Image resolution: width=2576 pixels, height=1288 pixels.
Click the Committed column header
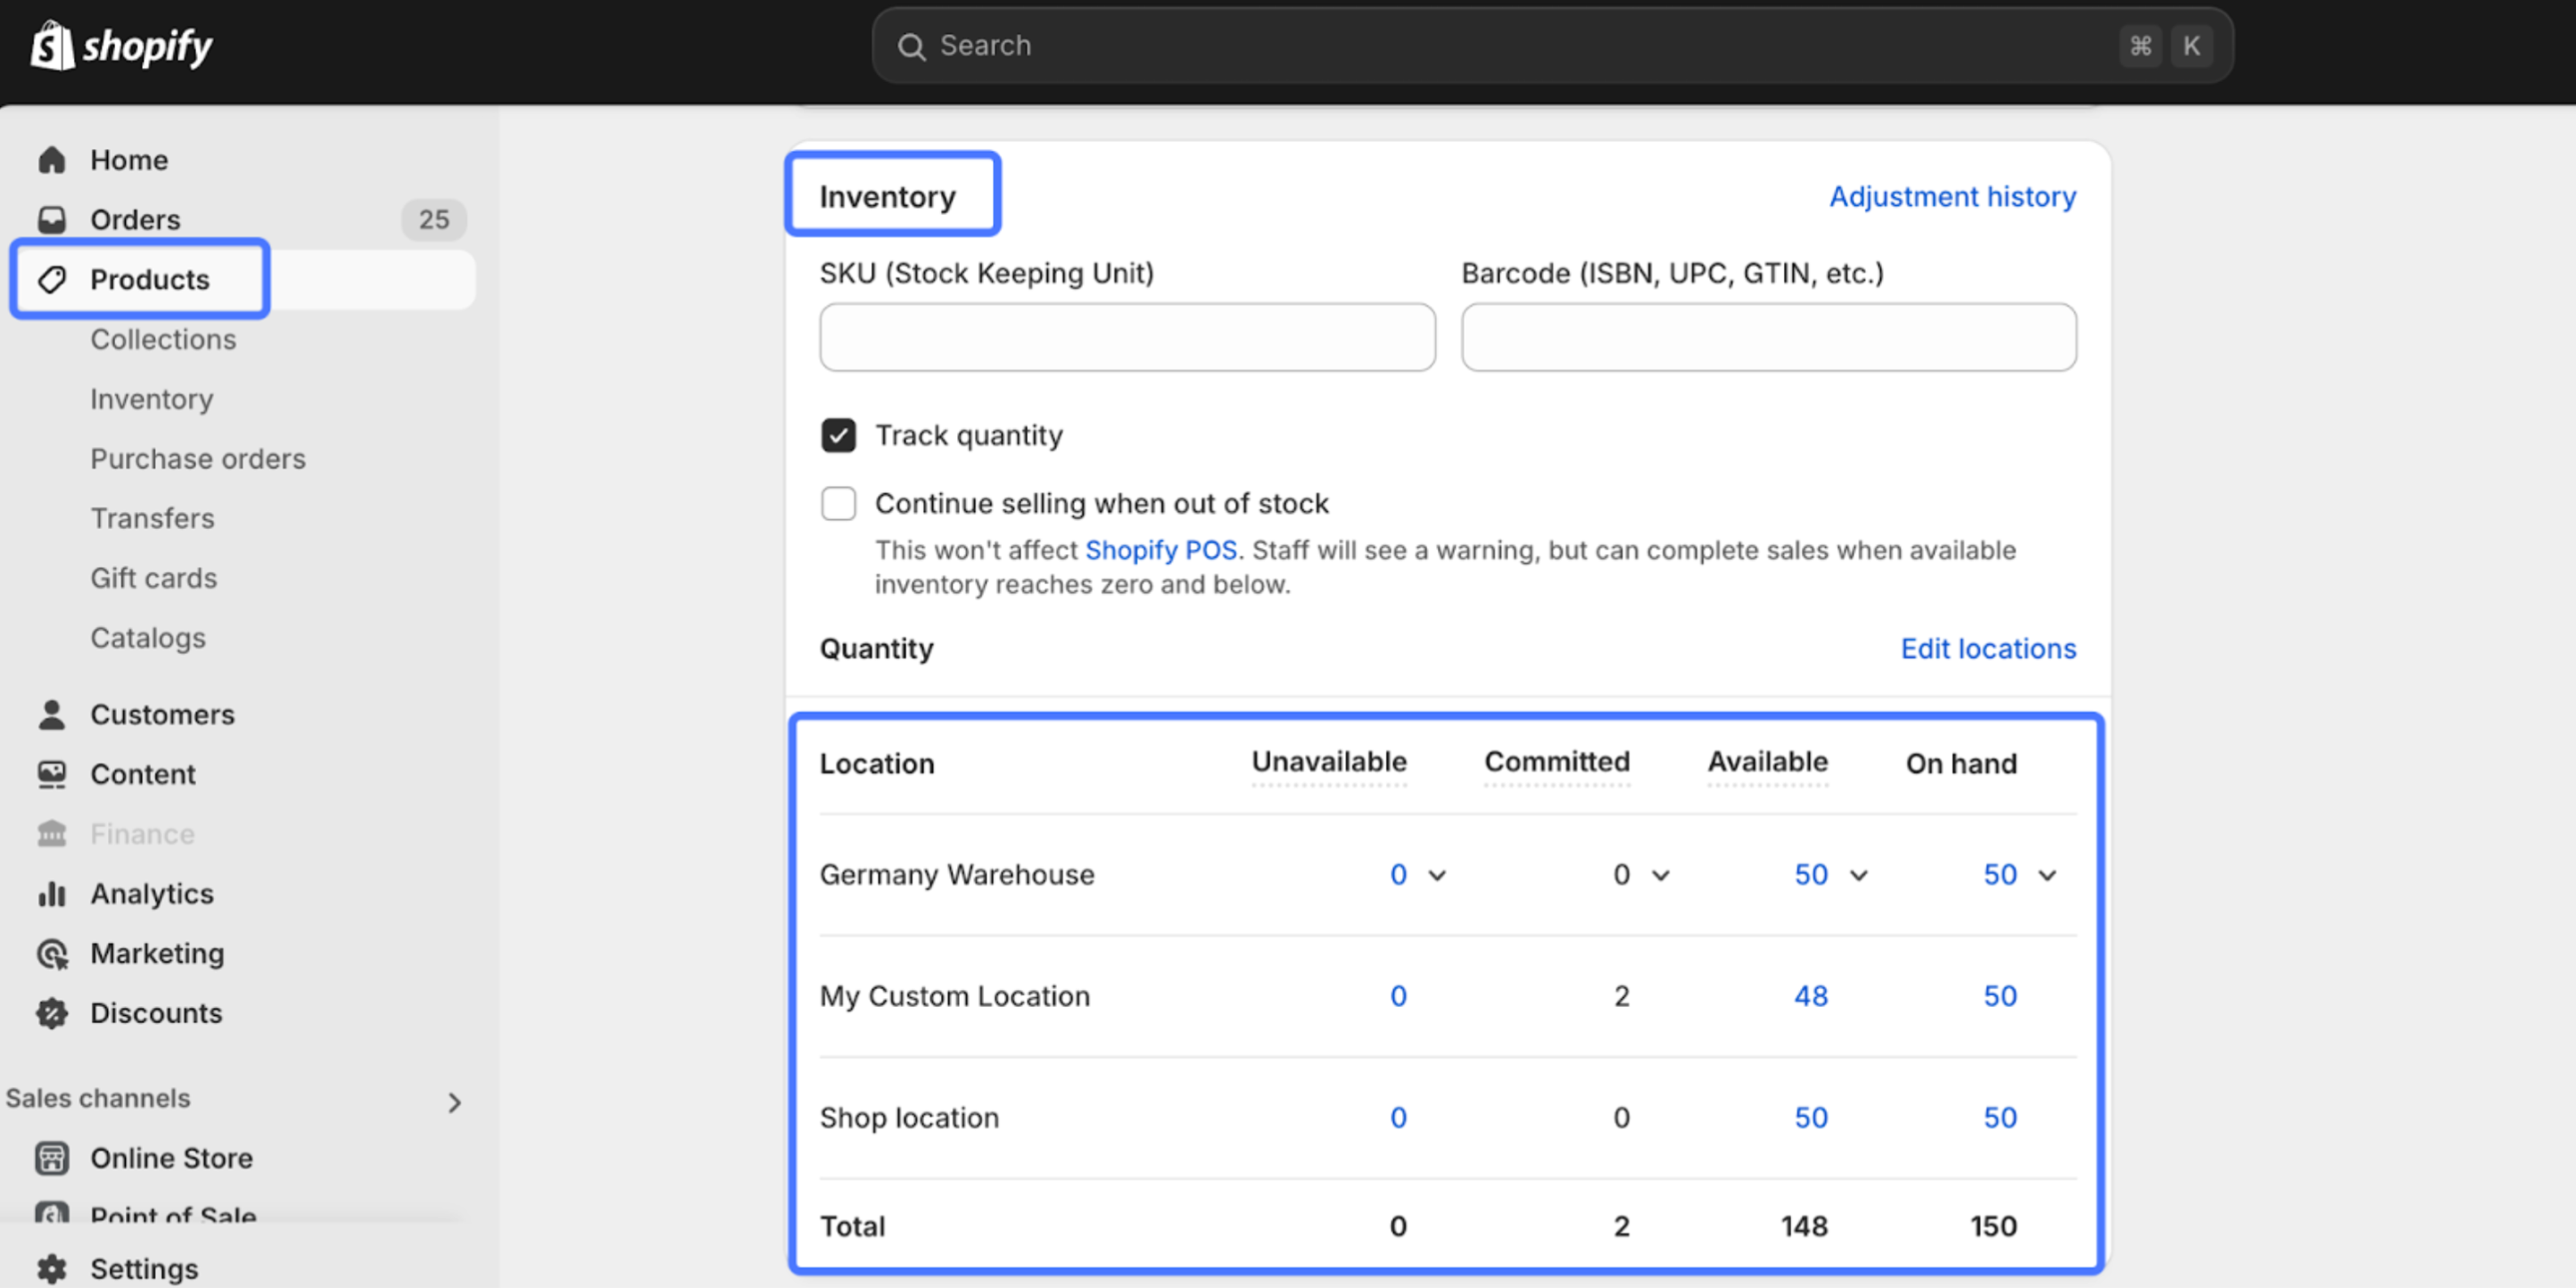pyautogui.click(x=1557, y=762)
